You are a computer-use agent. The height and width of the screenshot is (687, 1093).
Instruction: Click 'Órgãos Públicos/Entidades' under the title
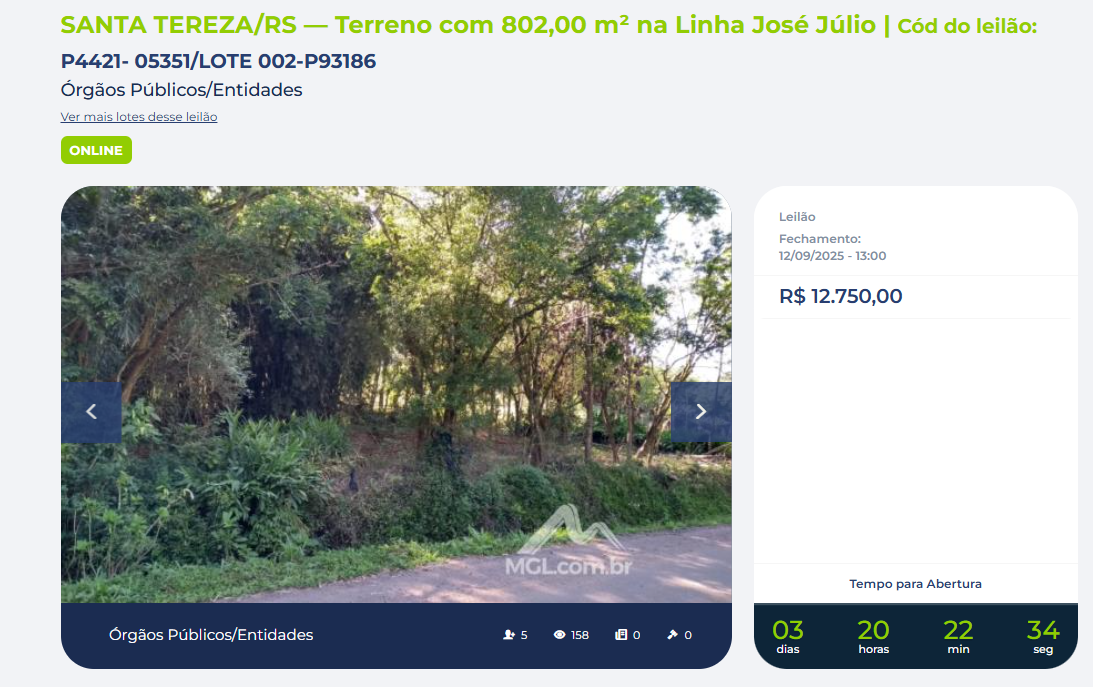(181, 90)
